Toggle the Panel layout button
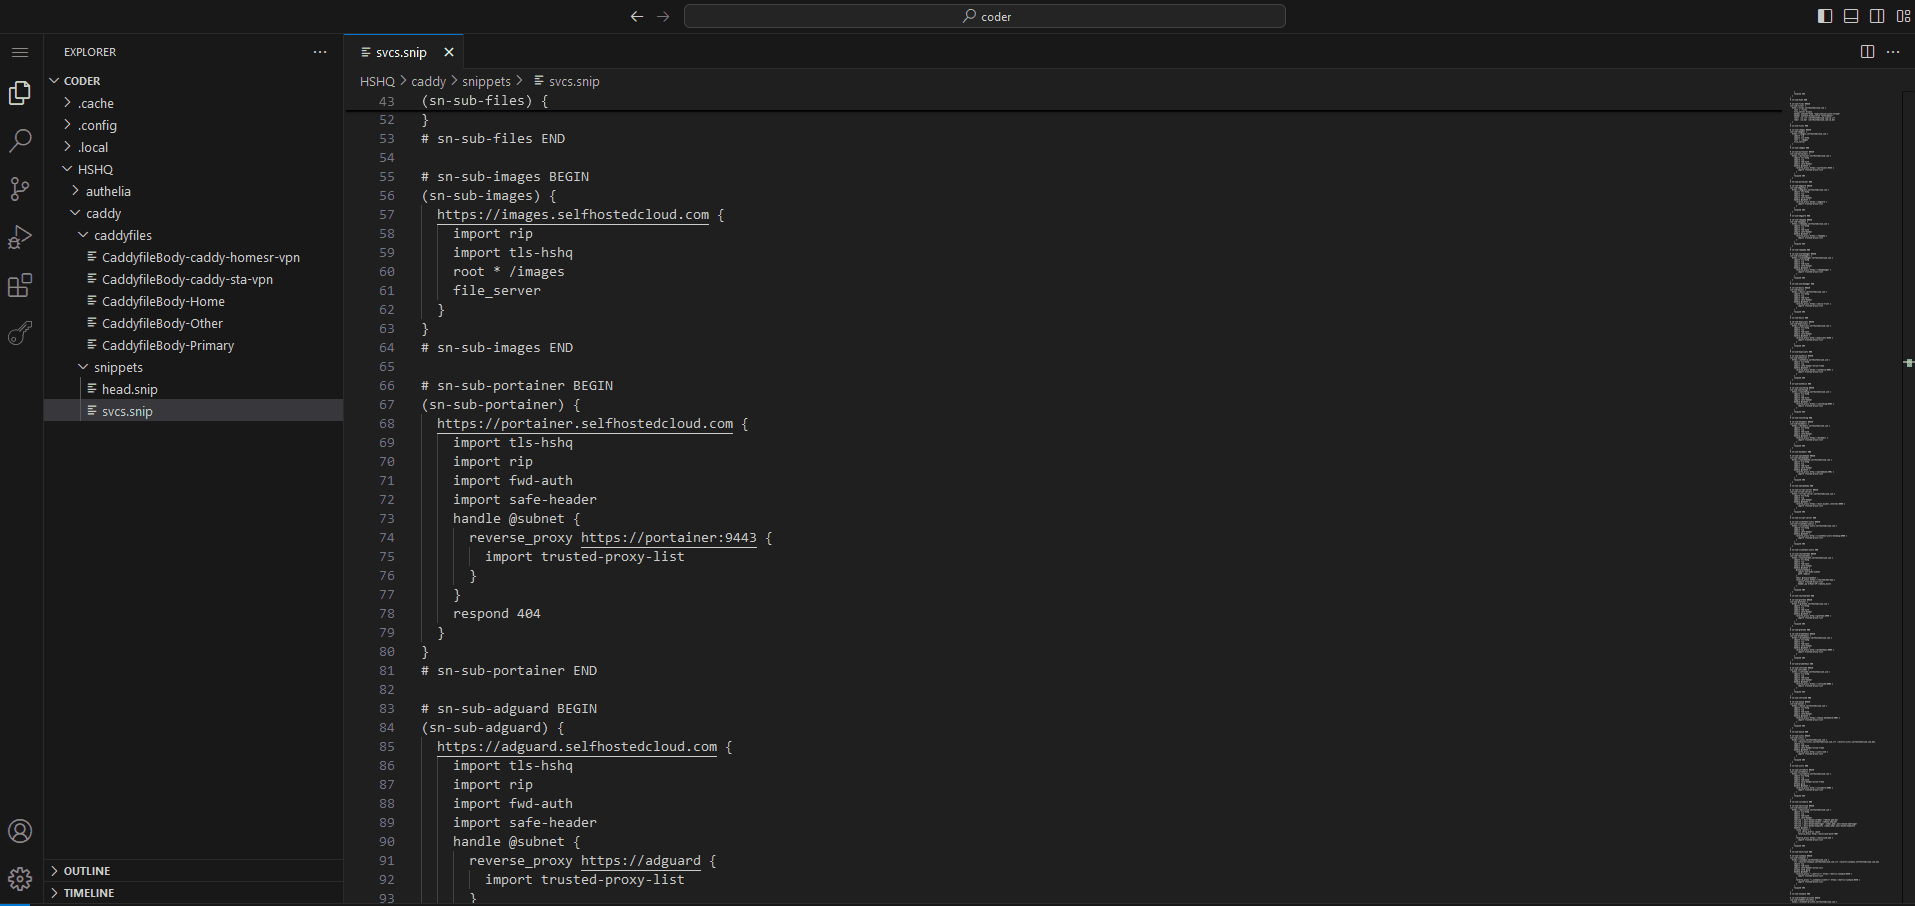The height and width of the screenshot is (906, 1915). click(x=1851, y=16)
